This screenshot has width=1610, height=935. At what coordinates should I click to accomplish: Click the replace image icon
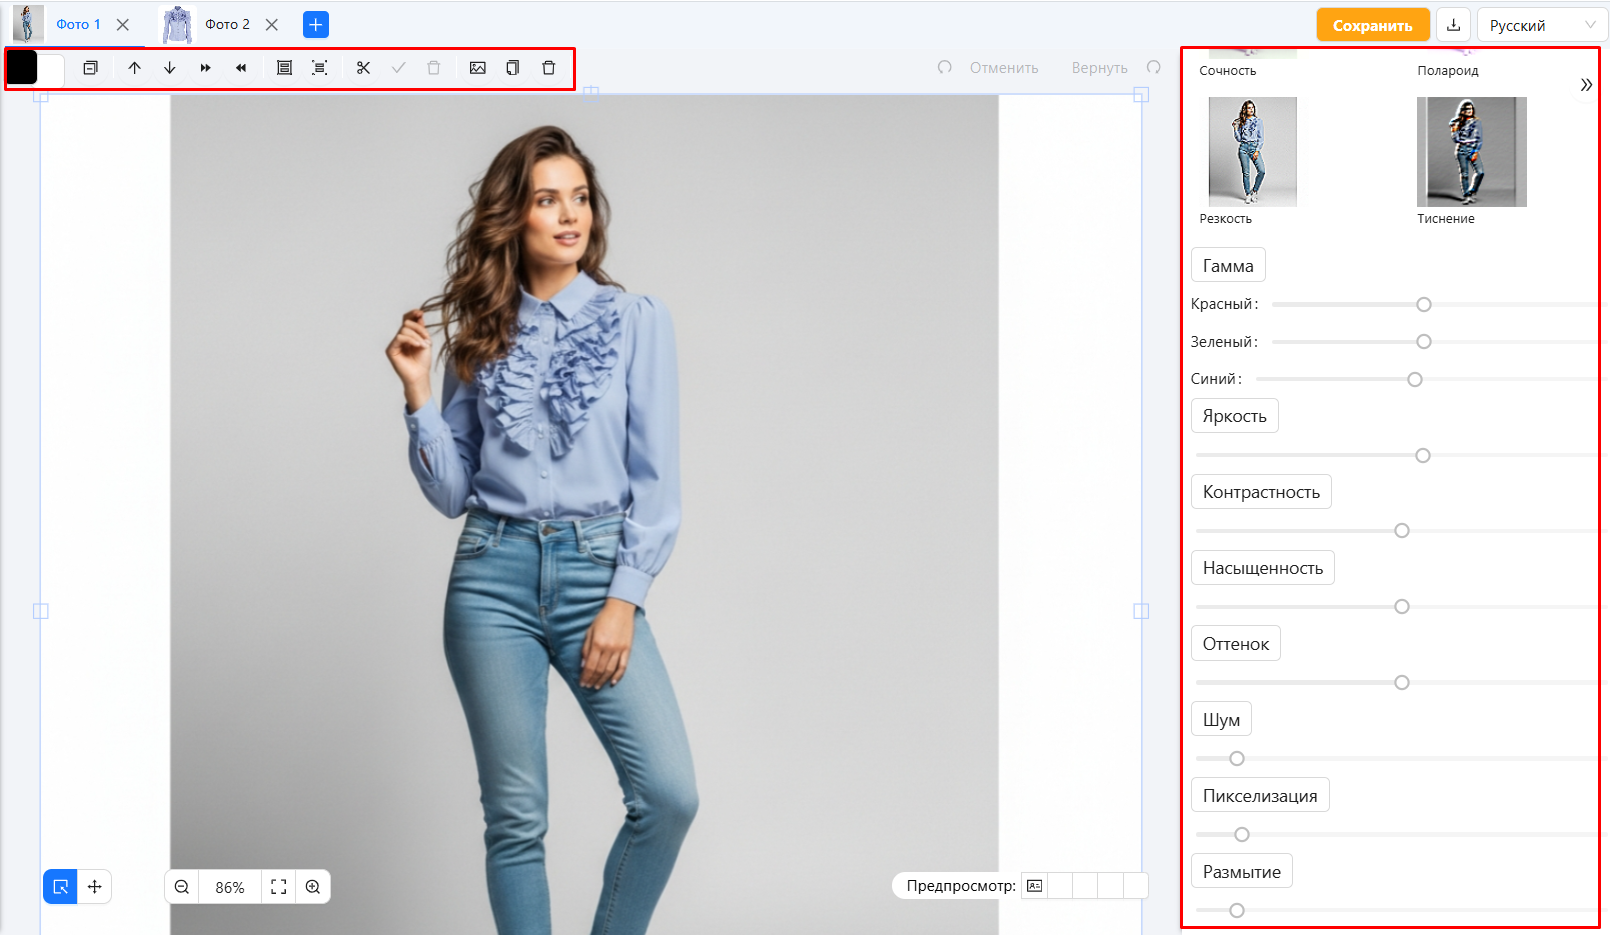(478, 68)
